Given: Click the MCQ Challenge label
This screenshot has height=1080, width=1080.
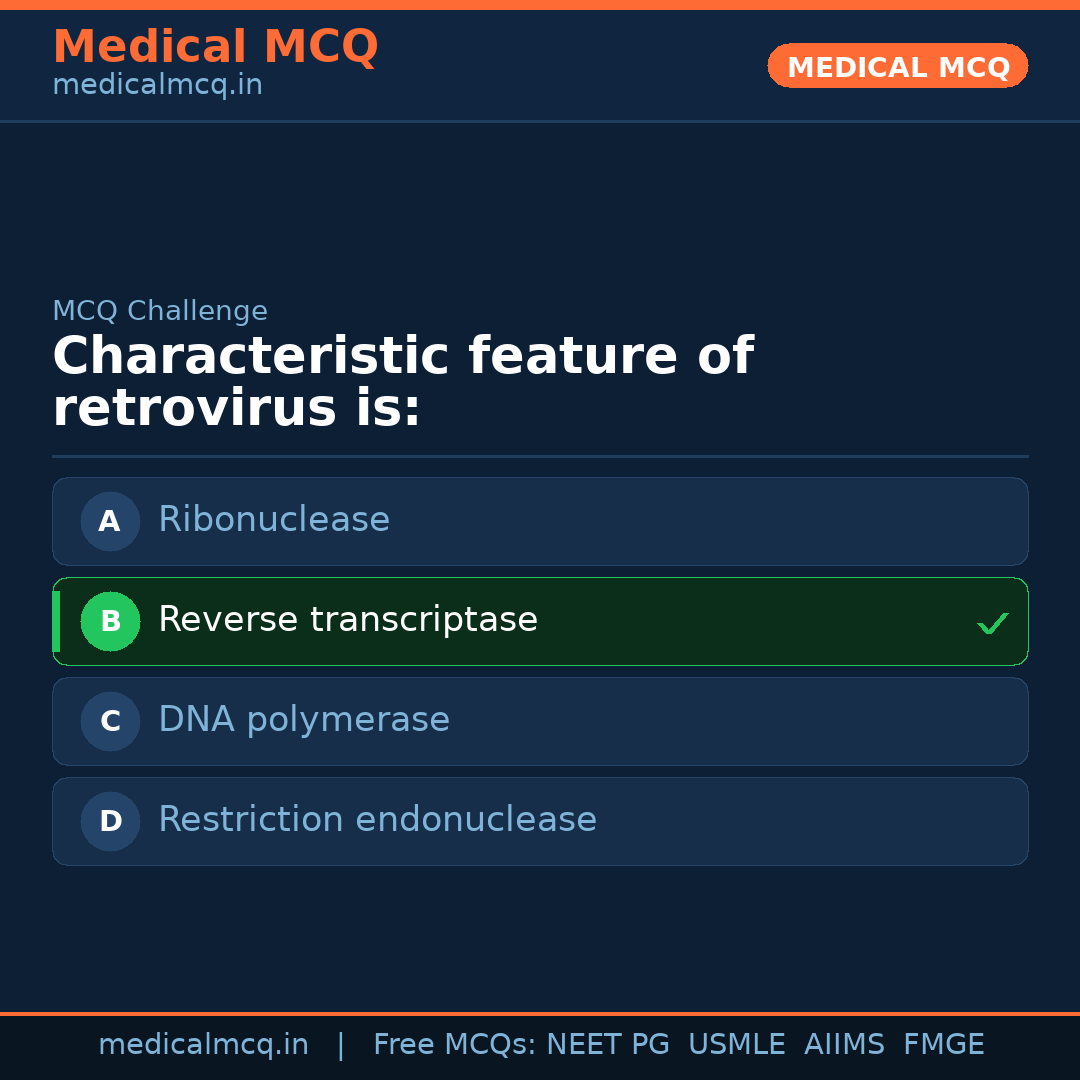Looking at the screenshot, I should [x=160, y=311].
